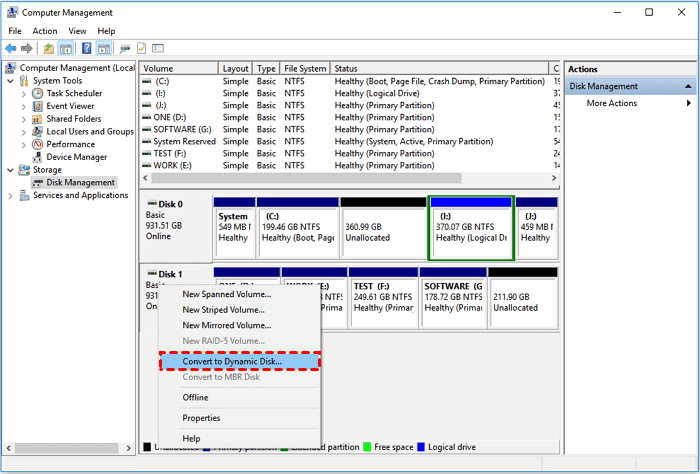
Task: Click the Up one level folder icon
Action: [48, 48]
